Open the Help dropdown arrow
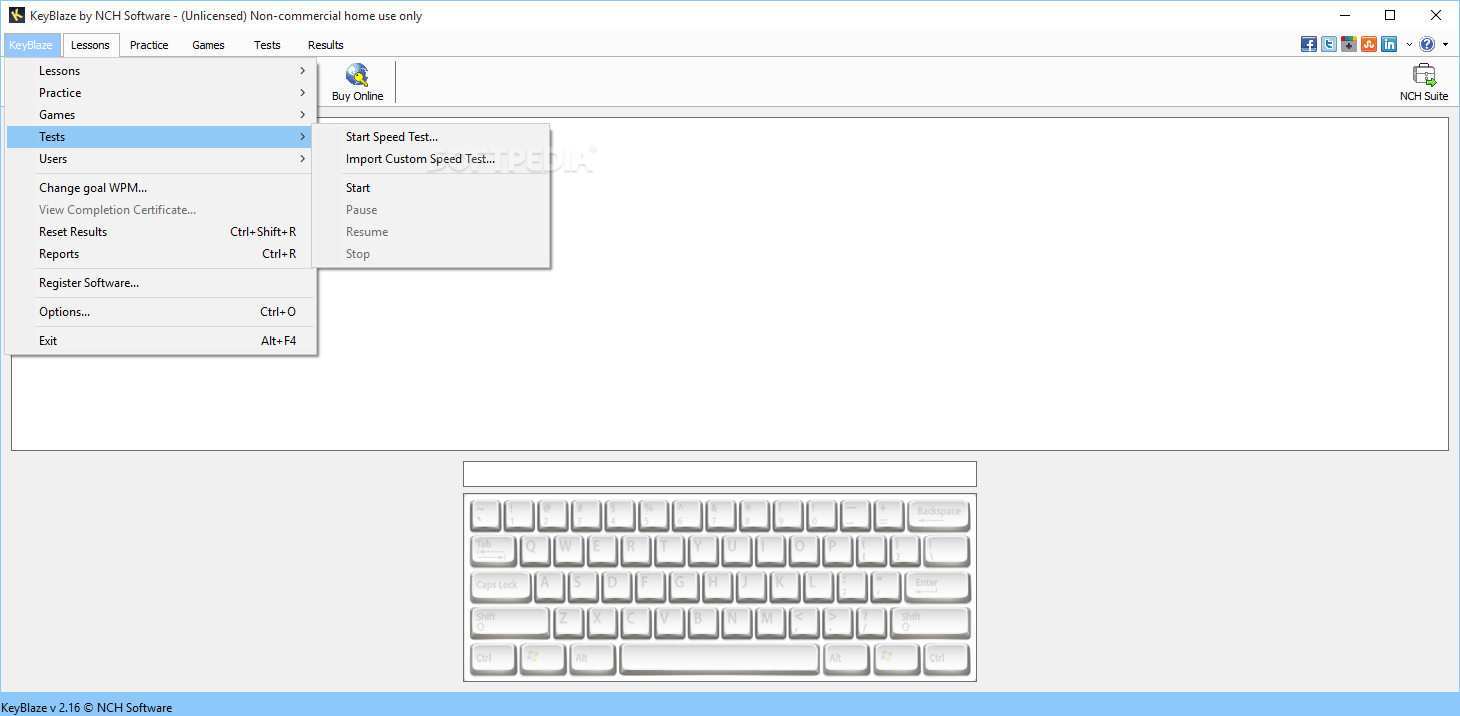 (1445, 44)
